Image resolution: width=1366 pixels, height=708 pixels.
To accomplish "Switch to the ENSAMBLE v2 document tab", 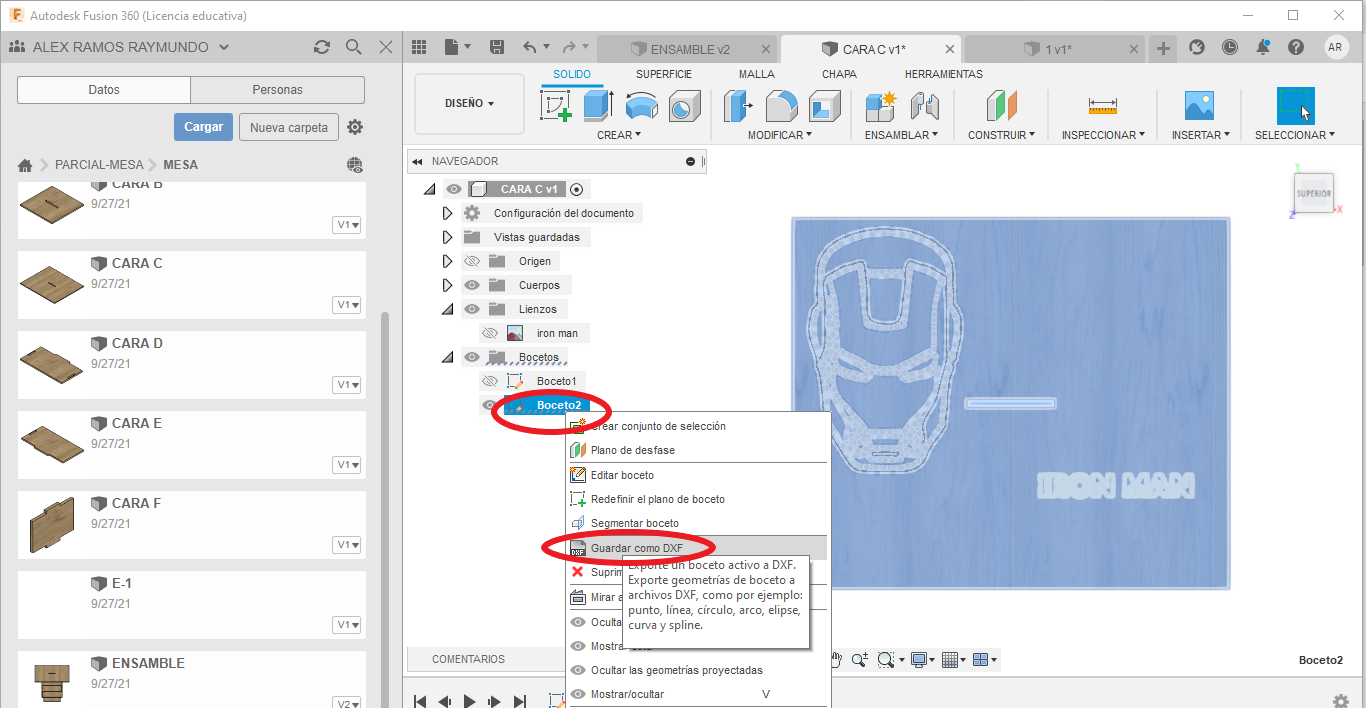I will (x=686, y=49).
